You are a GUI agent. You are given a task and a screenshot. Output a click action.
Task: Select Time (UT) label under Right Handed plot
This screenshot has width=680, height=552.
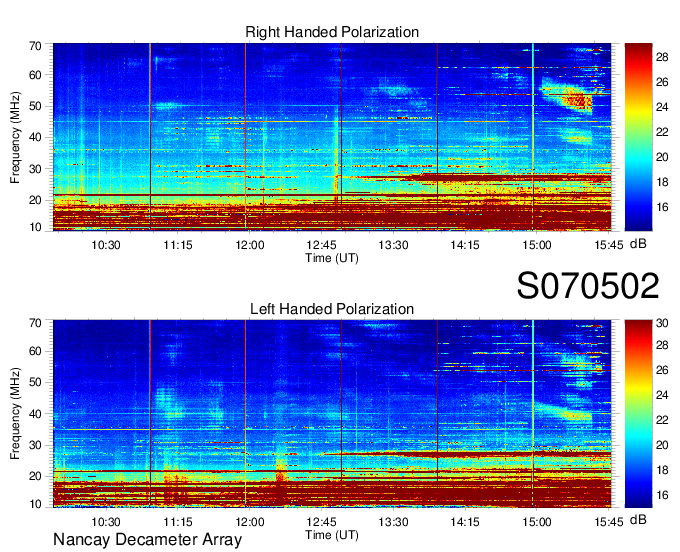coord(332,258)
